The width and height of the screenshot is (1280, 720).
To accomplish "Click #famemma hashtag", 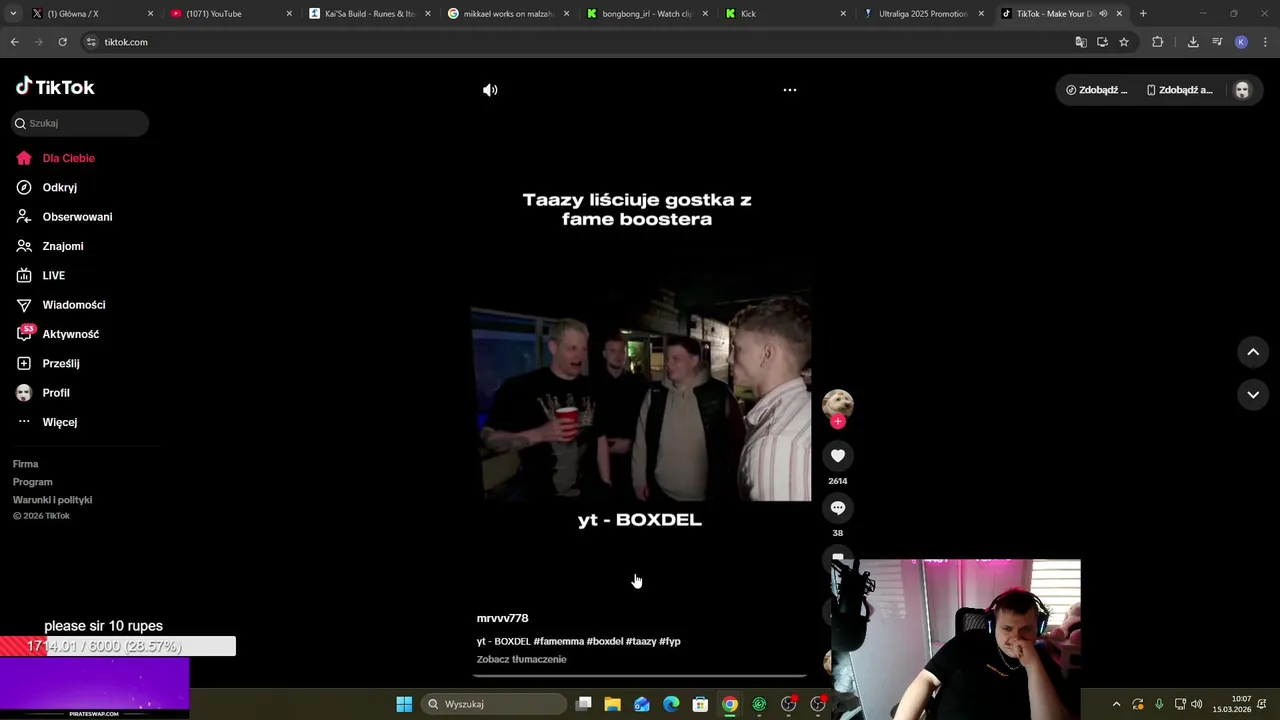I will (x=559, y=641).
